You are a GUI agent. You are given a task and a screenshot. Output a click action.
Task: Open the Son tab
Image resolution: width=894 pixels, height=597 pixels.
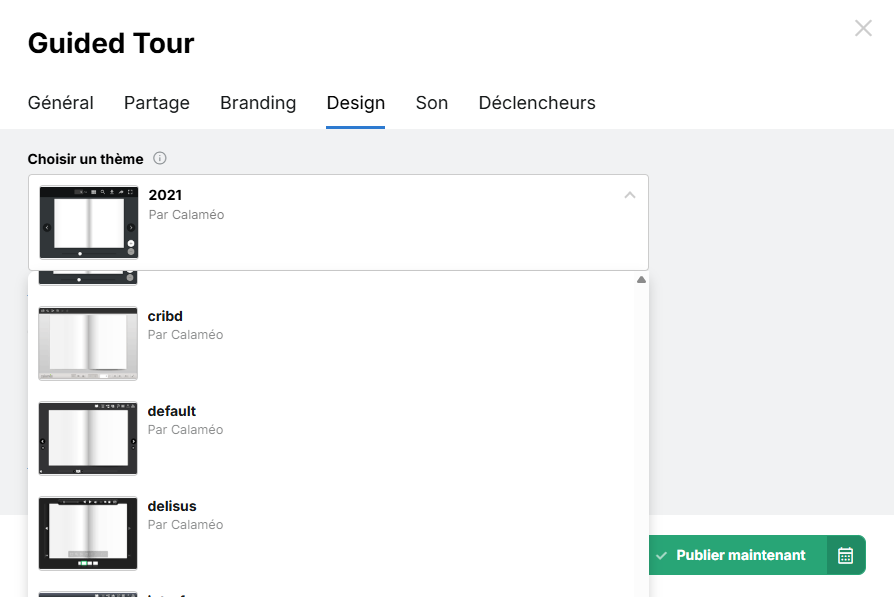click(x=432, y=103)
